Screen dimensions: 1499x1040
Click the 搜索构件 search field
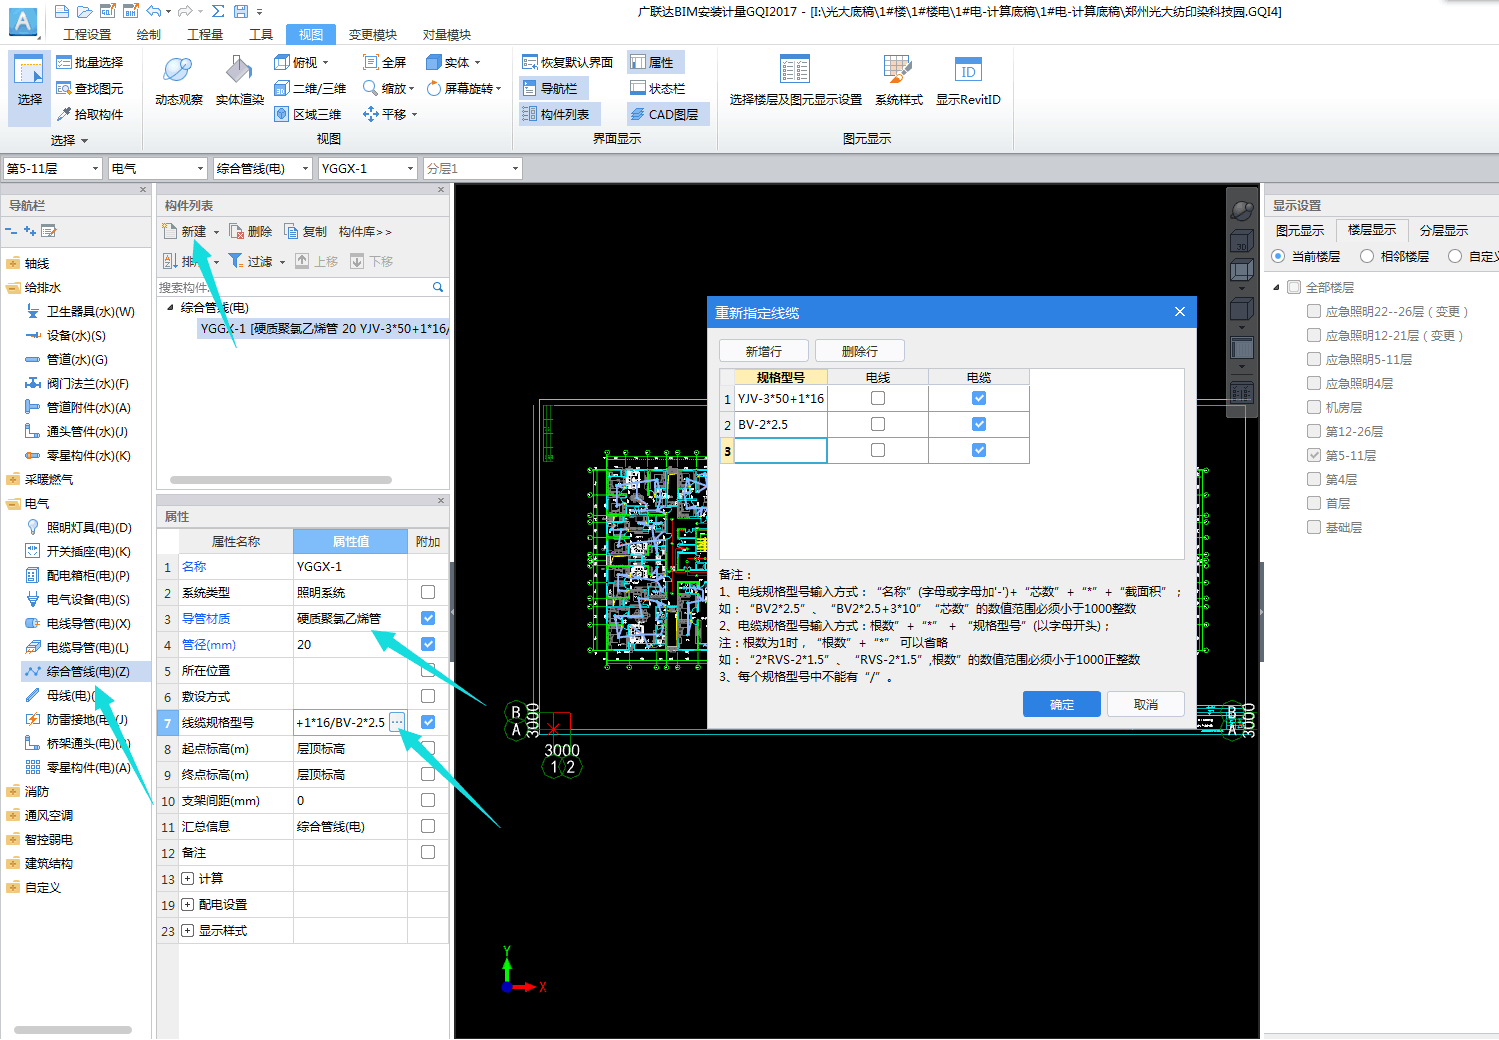coord(293,287)
